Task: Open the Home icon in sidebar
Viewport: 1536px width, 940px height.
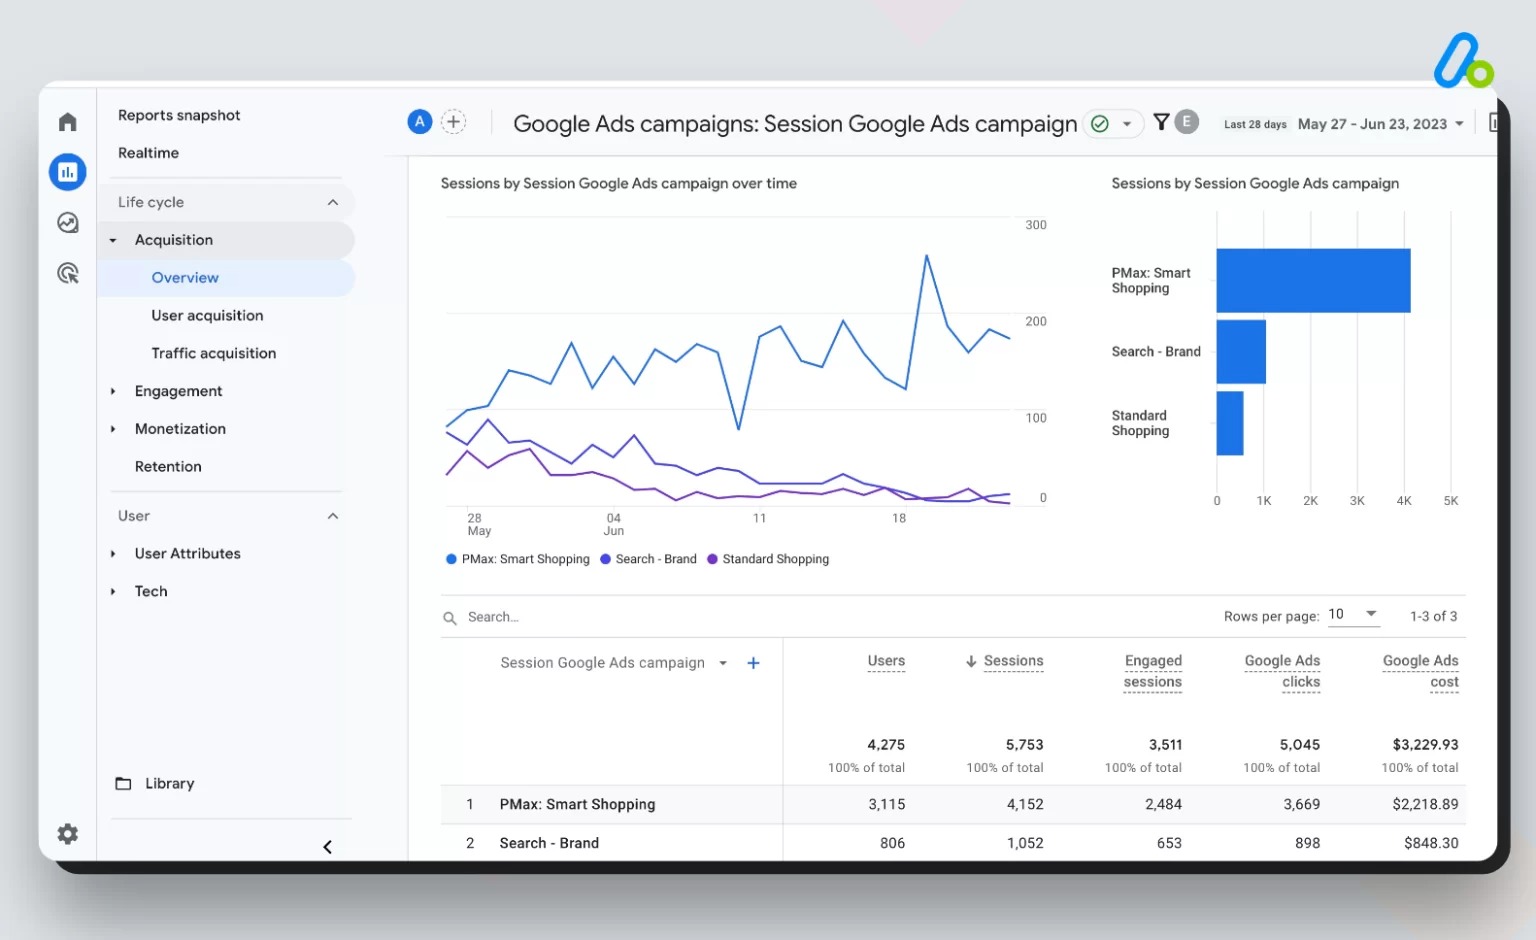Action: 67,122
